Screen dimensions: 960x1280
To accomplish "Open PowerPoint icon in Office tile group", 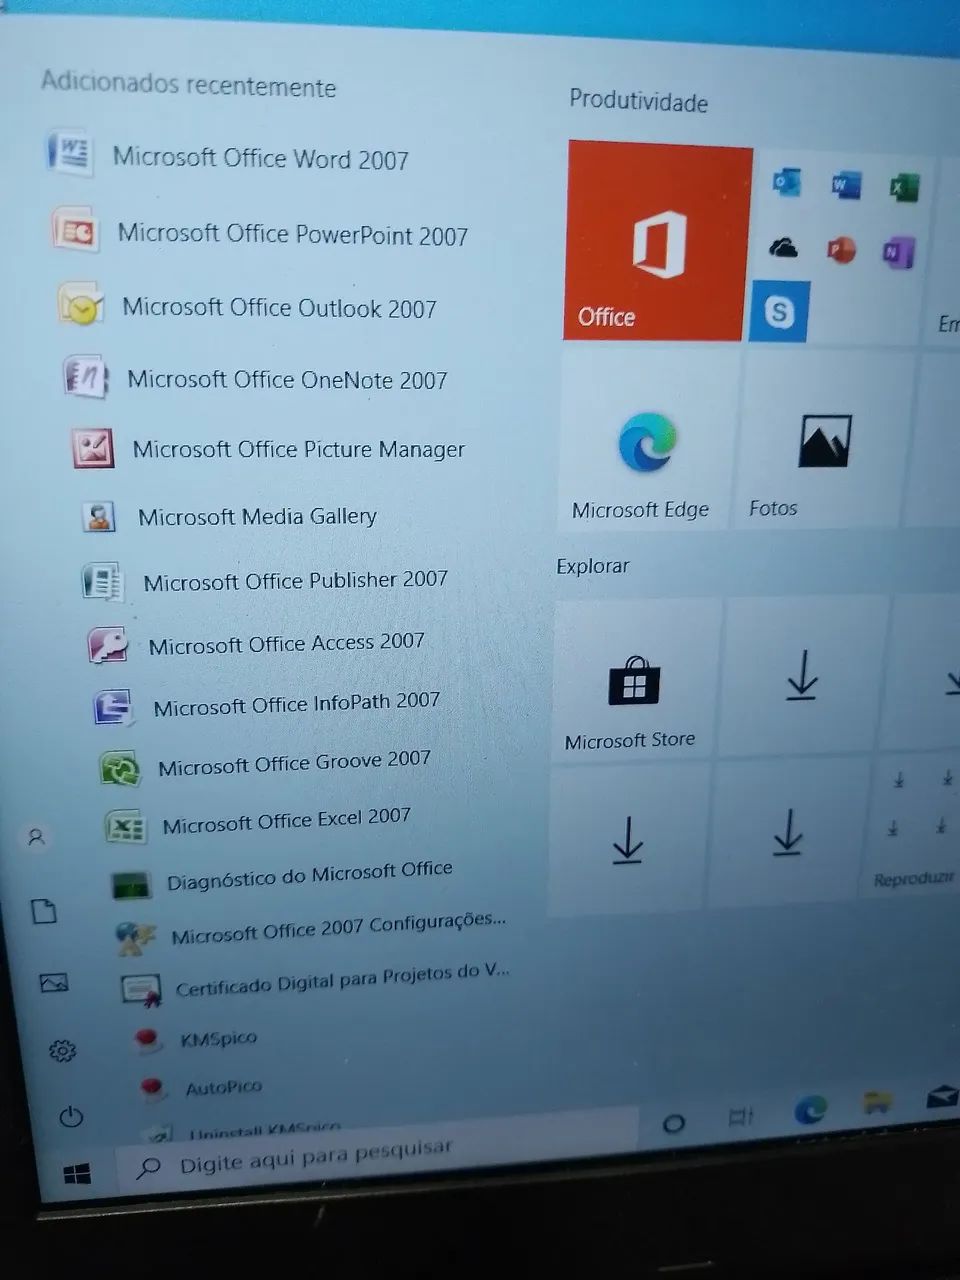I will 842,250.
